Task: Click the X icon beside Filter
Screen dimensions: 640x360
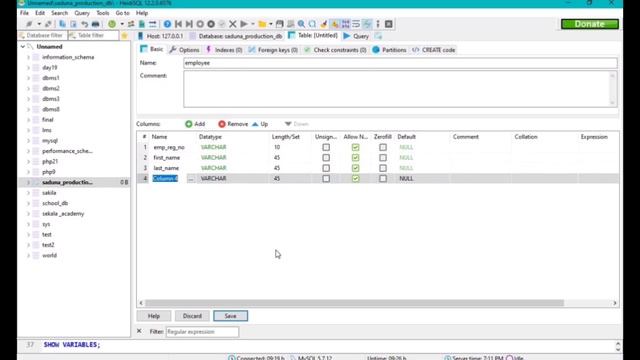Action: click(139, 331)
